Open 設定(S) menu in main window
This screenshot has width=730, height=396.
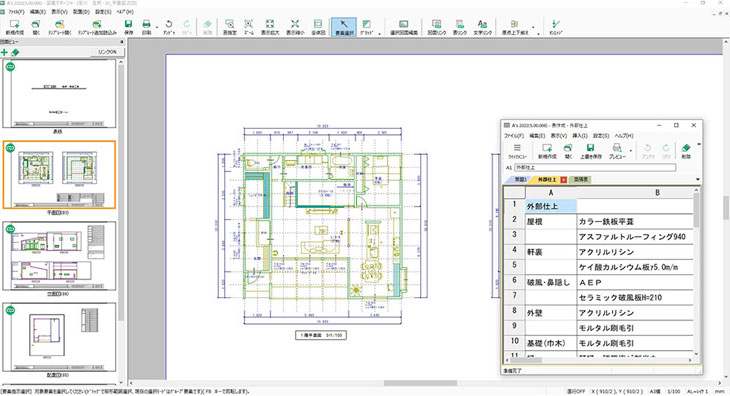pos(103,12)
